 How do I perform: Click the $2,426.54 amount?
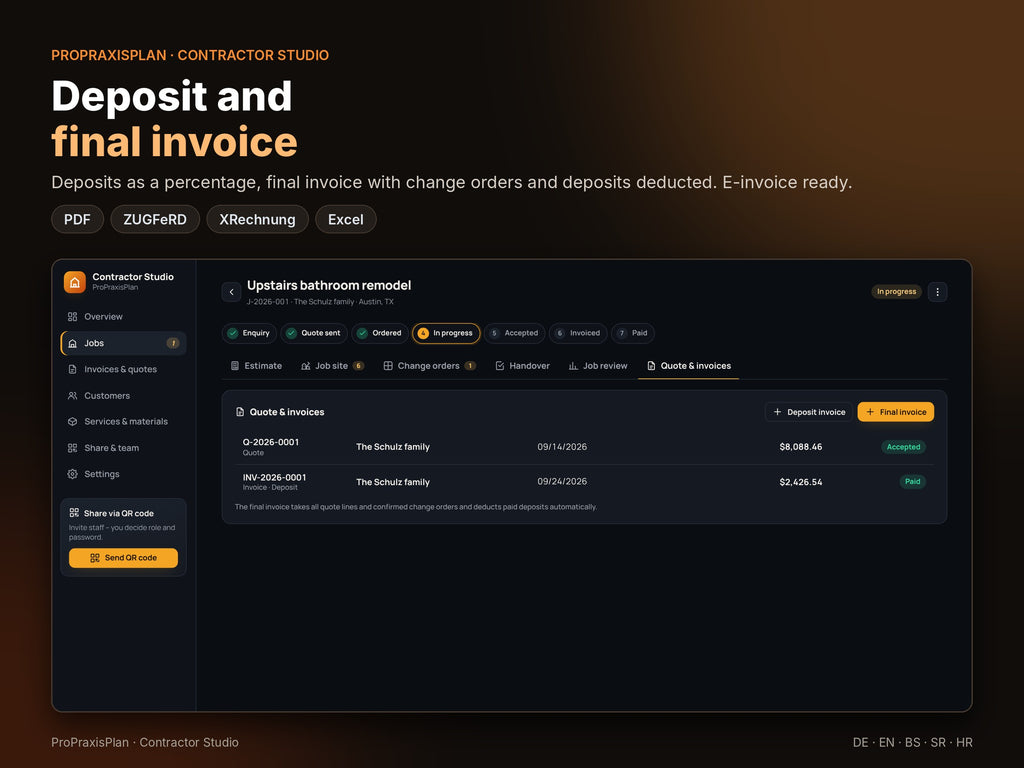coord(801,482)
